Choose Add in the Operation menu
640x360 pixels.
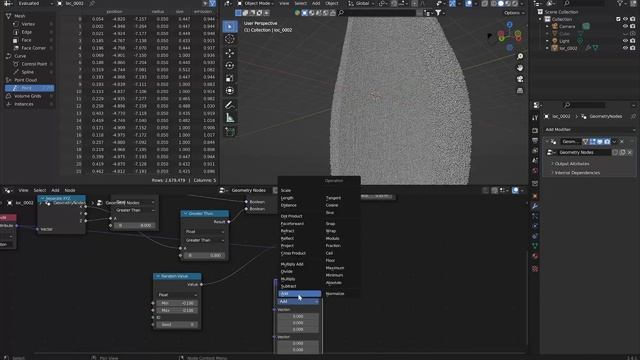coord(300,294)
